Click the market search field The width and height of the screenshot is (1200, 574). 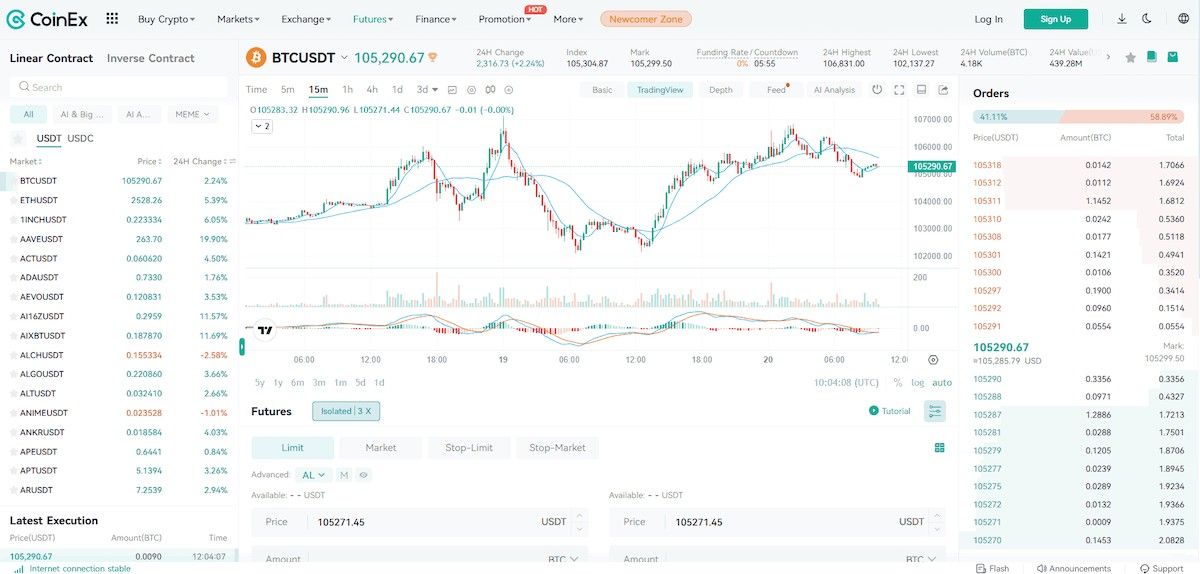118,87
